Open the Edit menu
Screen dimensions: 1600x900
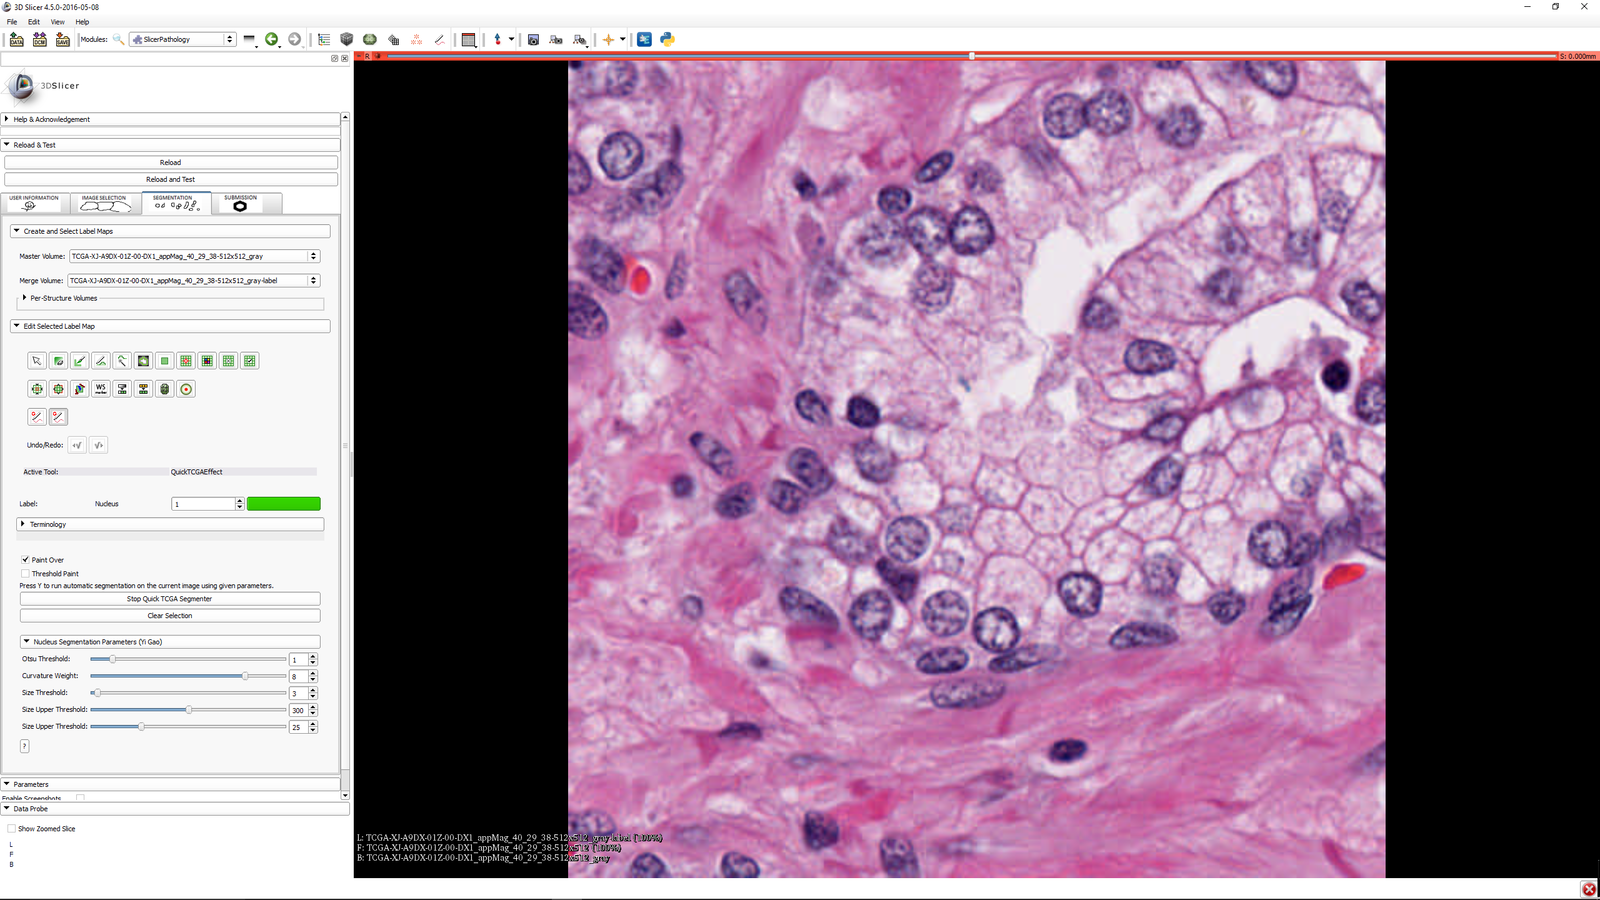pos(33,21)
